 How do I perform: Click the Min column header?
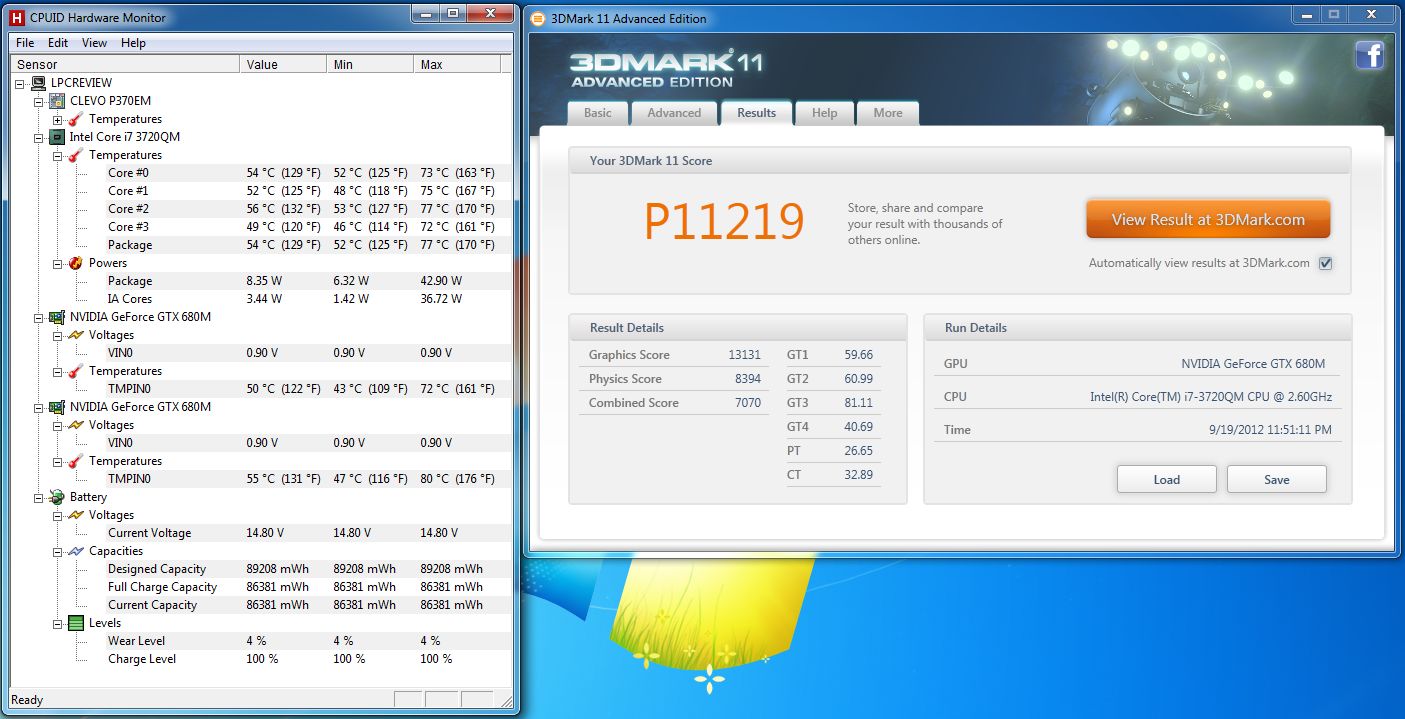(x=371, y=64)
